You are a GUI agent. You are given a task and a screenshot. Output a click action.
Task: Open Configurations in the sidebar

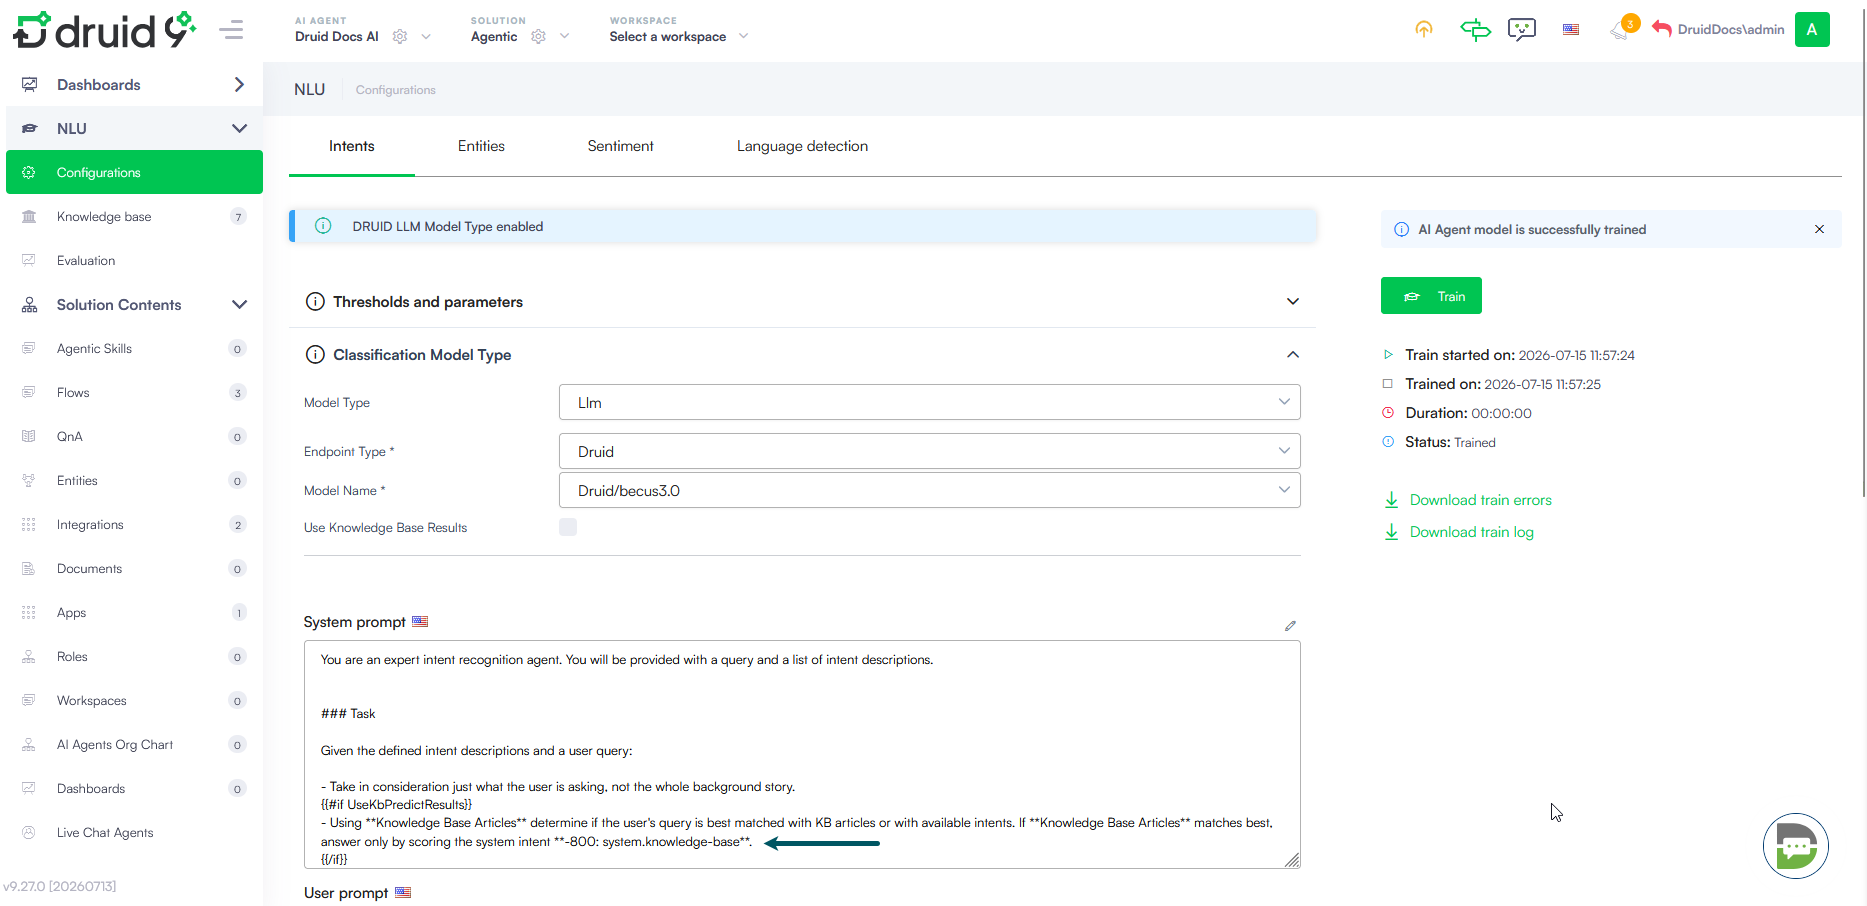pyautogui.click(x=134, y=172)
